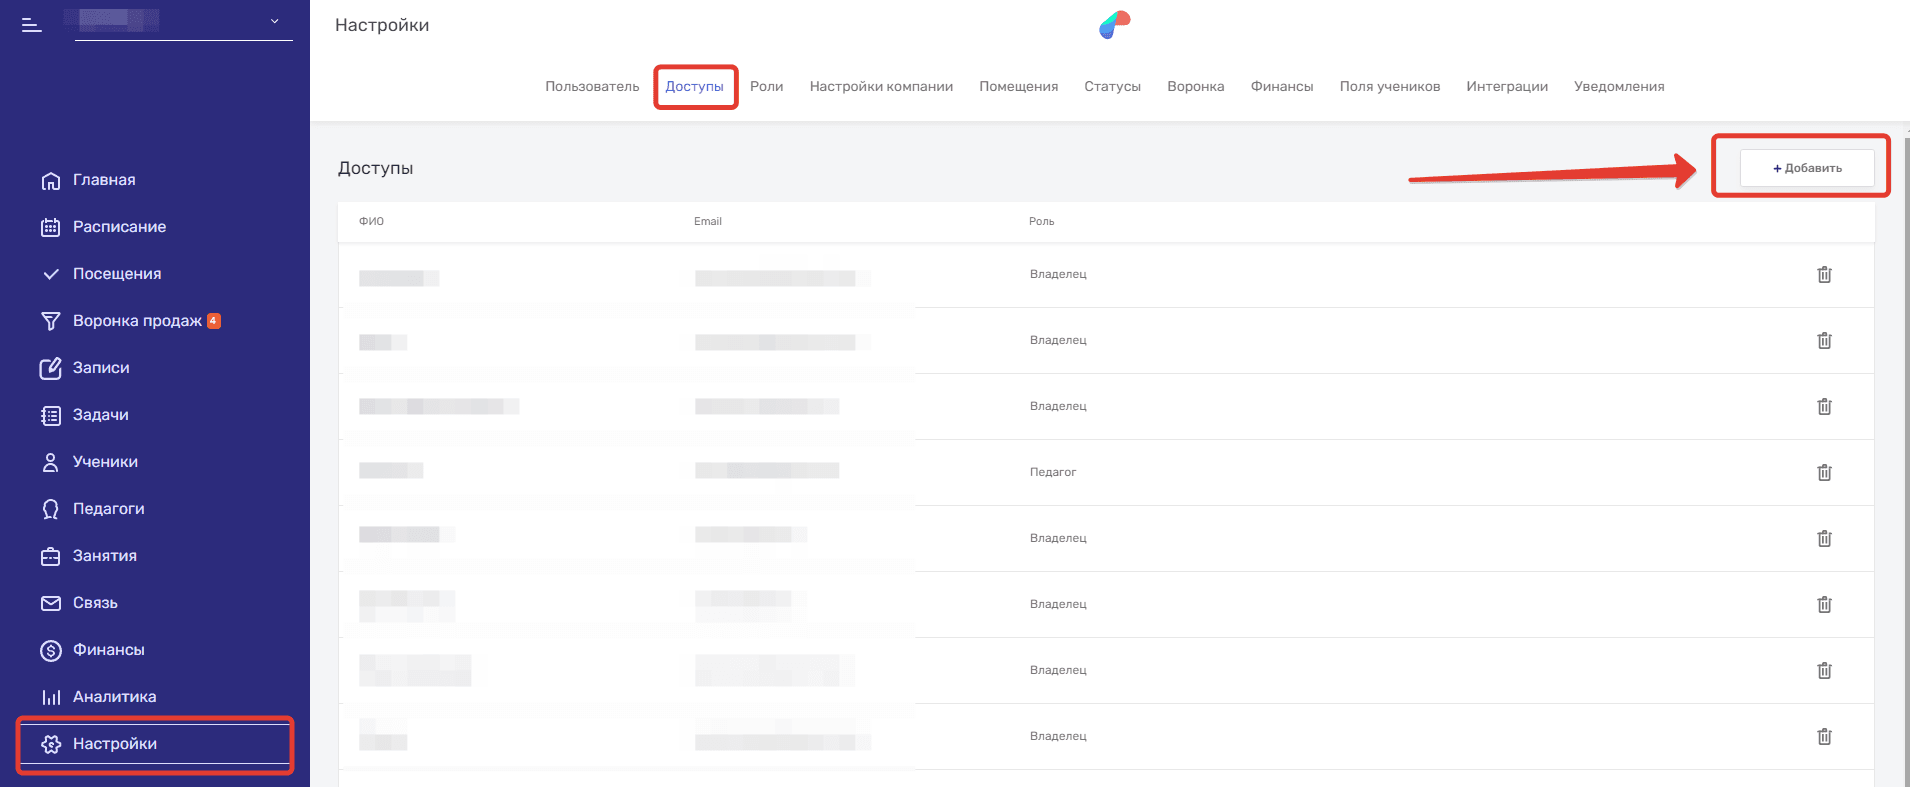Click the Email column header
The width and height of the screenshot is (1910, 787).
pyautogui.click(x=707, y=221)
